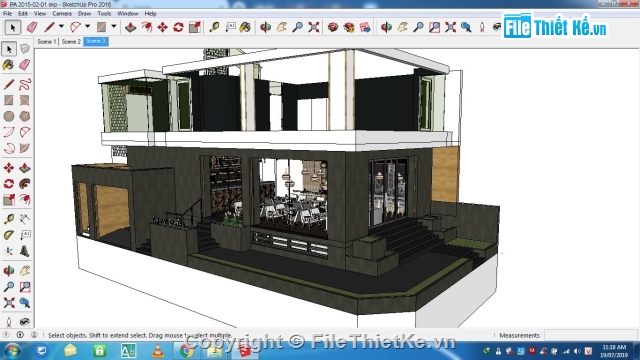Expand the Line tool dropdown arrow
This screenshot has width=640, height=360.
pyautogui.click(x=61, y=27)
